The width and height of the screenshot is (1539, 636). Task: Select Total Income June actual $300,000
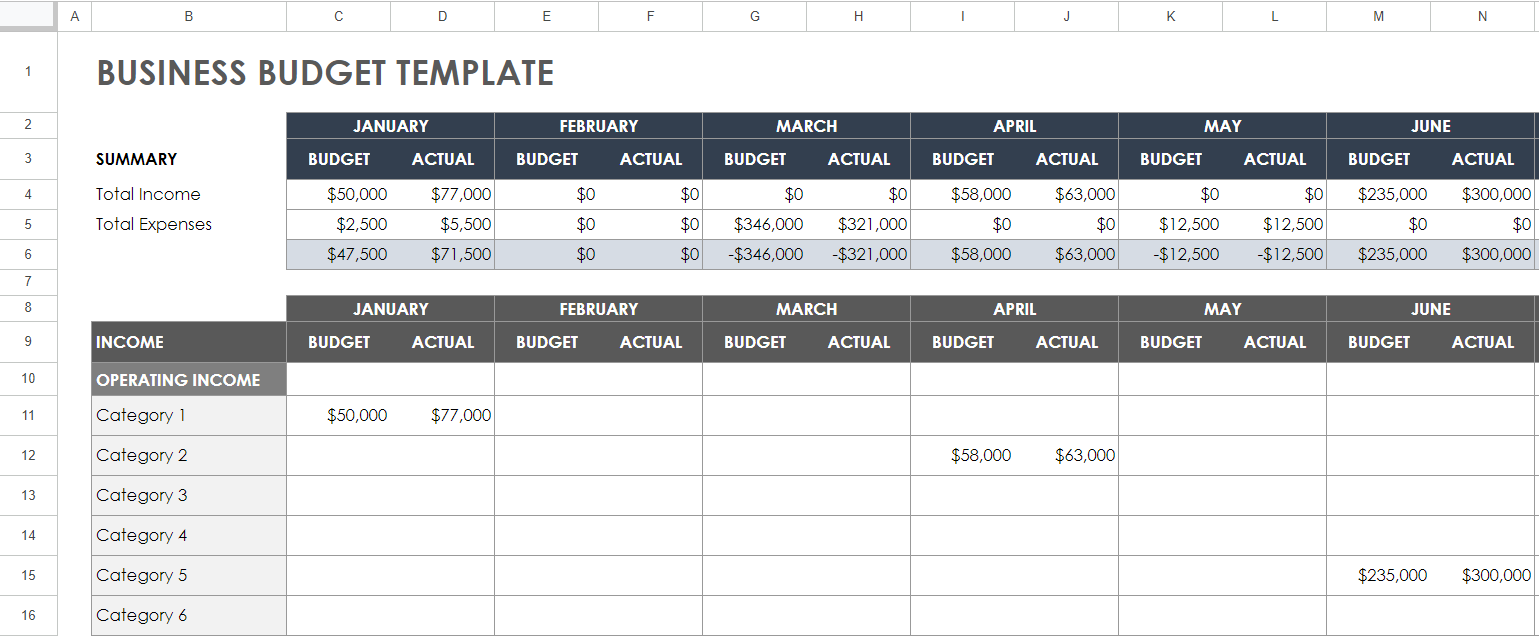[x=1482, y=194]
